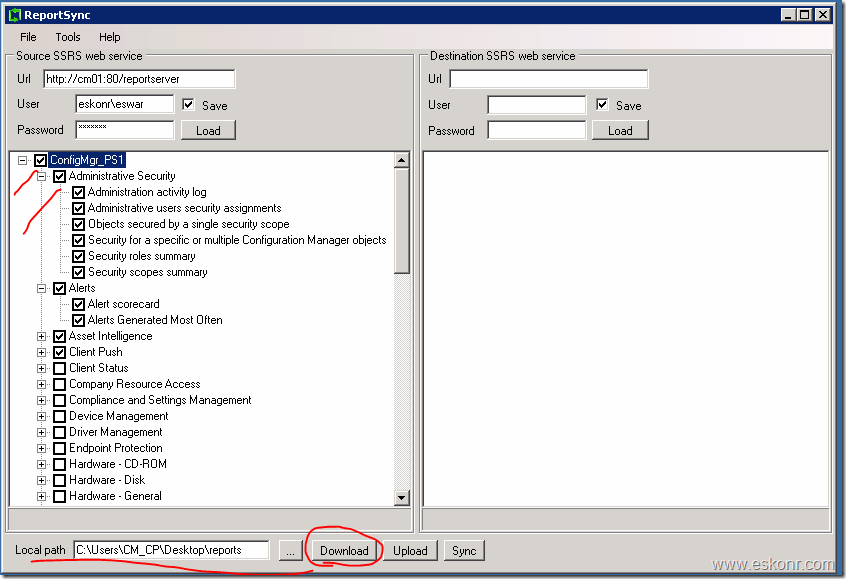Open the File menu
Image resolution: width=846 pixels, height=579 pixels.
pyautogui.click(x=27, y=37)
